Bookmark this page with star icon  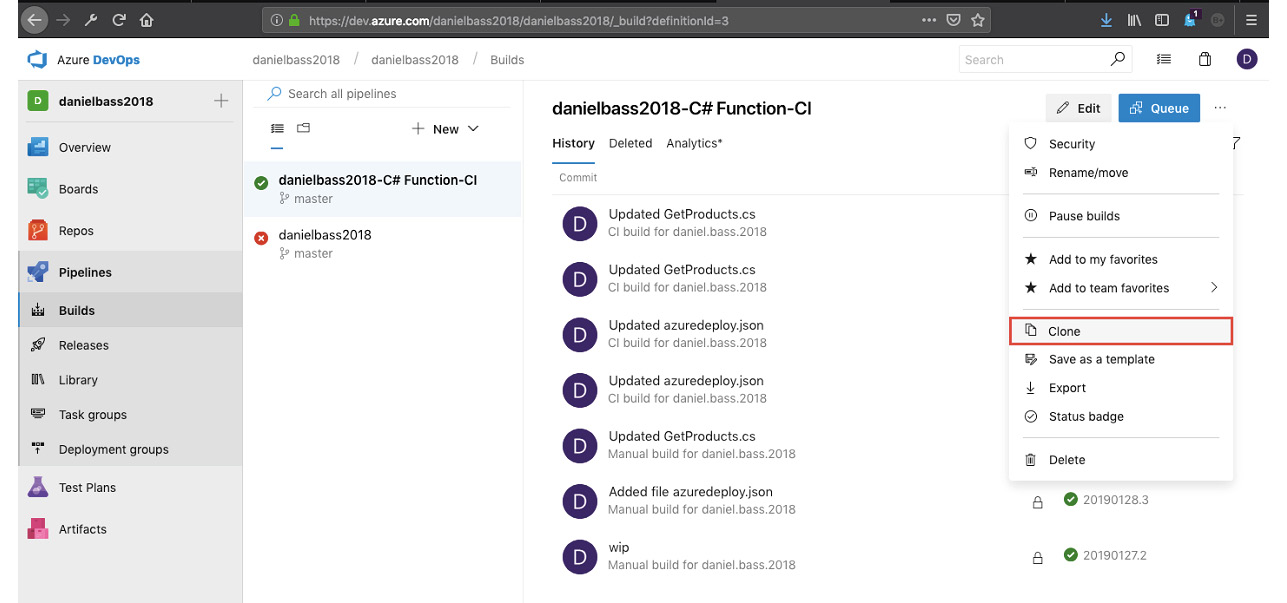coord(978,19)
